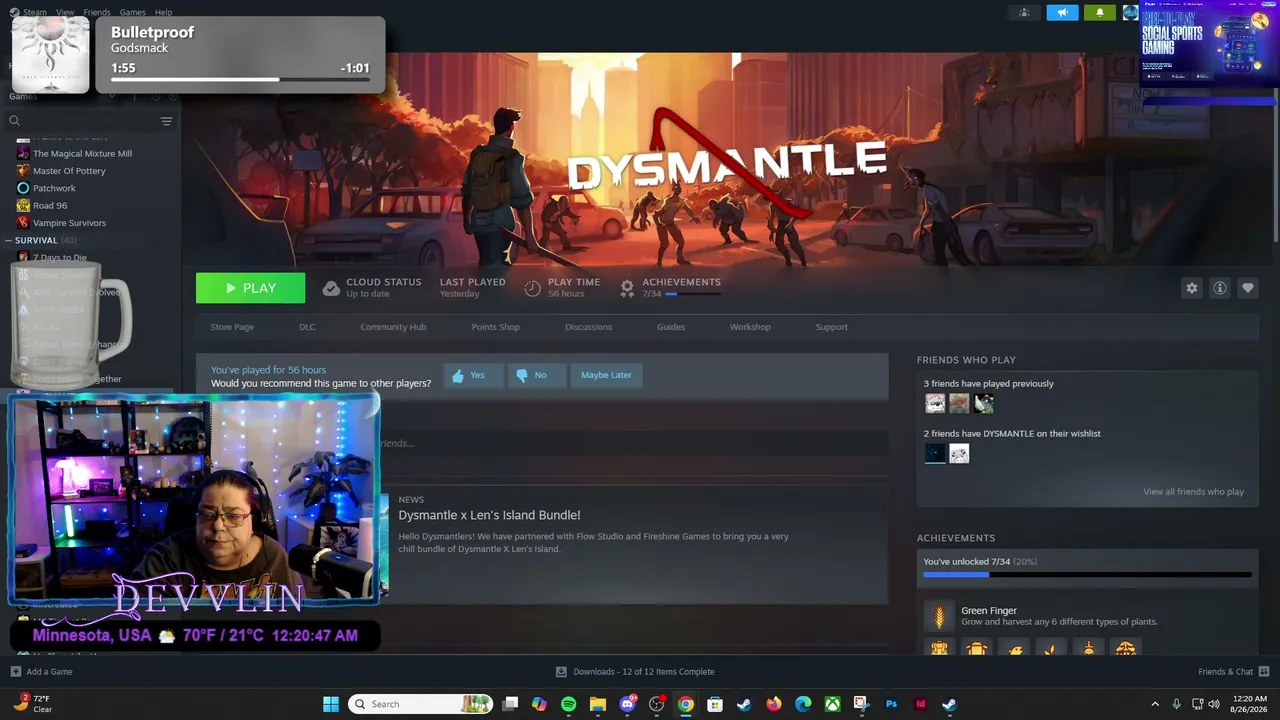
Task: Open Friends & Chat icon
Action: click(x=1264, y=672)
